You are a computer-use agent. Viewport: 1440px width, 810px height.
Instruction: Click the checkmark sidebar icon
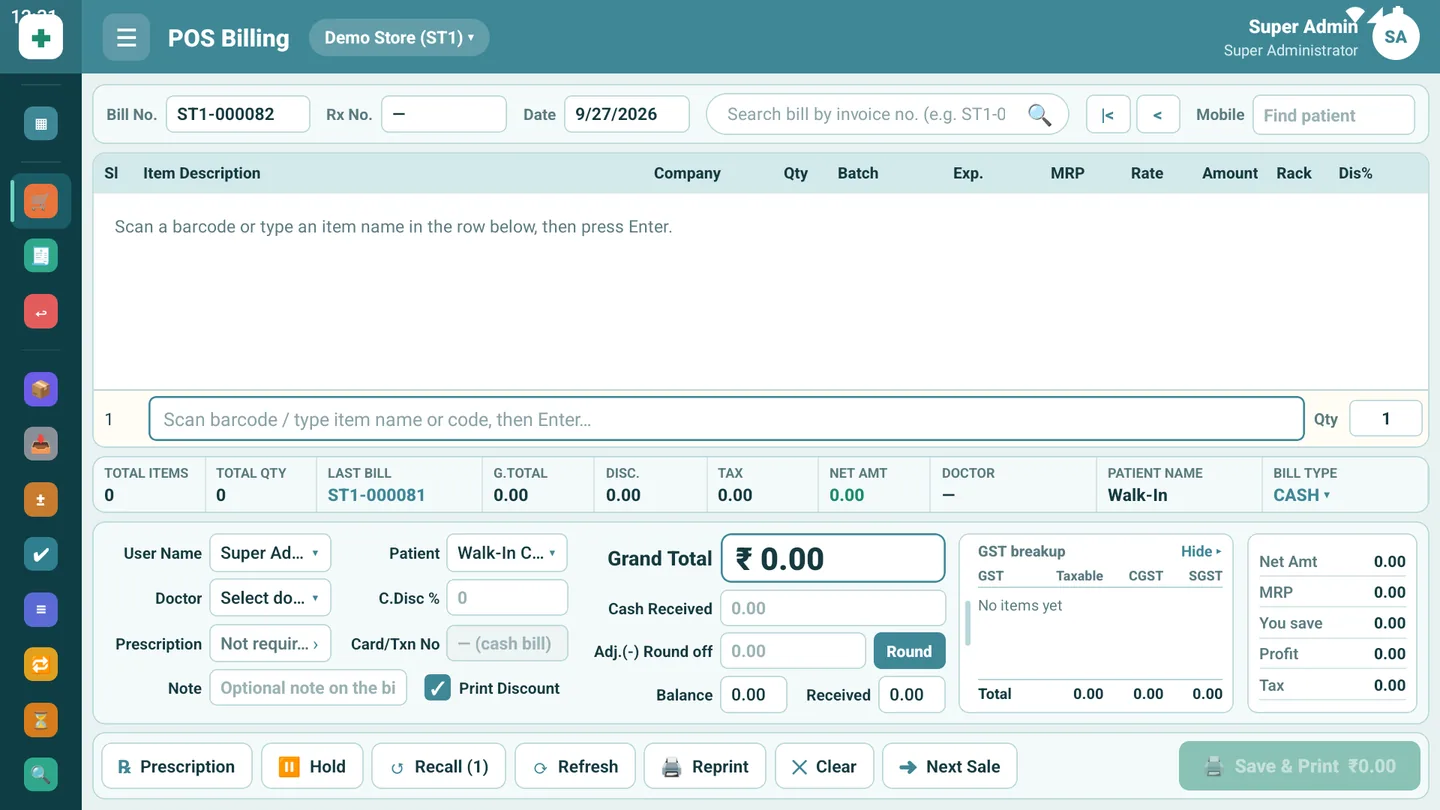point(41,554)
